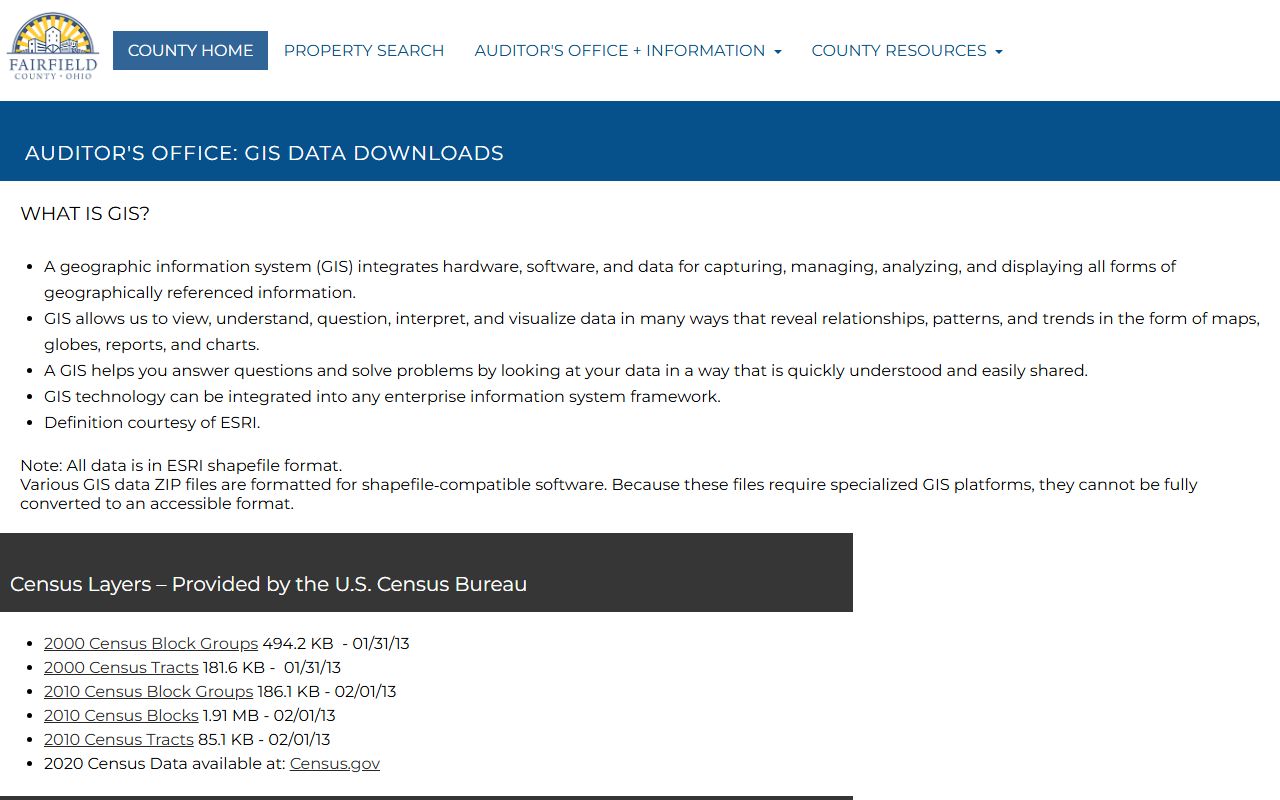Expand Auditor's Office + Information menu
The width and height of the screenshot is (1280, 800).
[628, 50]
